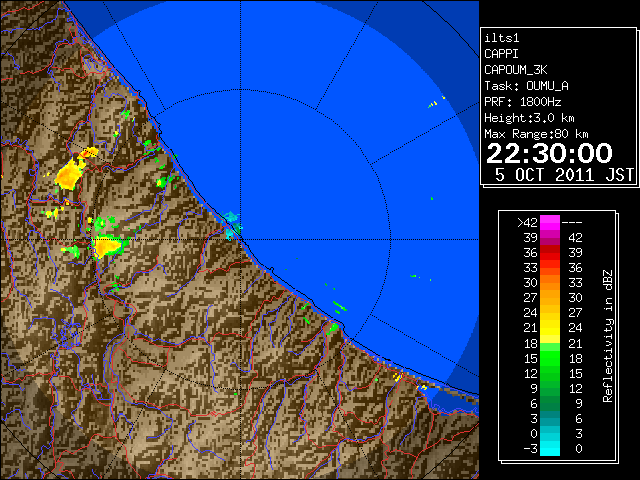Click the ">42" legend label
The image size is (640, 480).
pos(527,223)
